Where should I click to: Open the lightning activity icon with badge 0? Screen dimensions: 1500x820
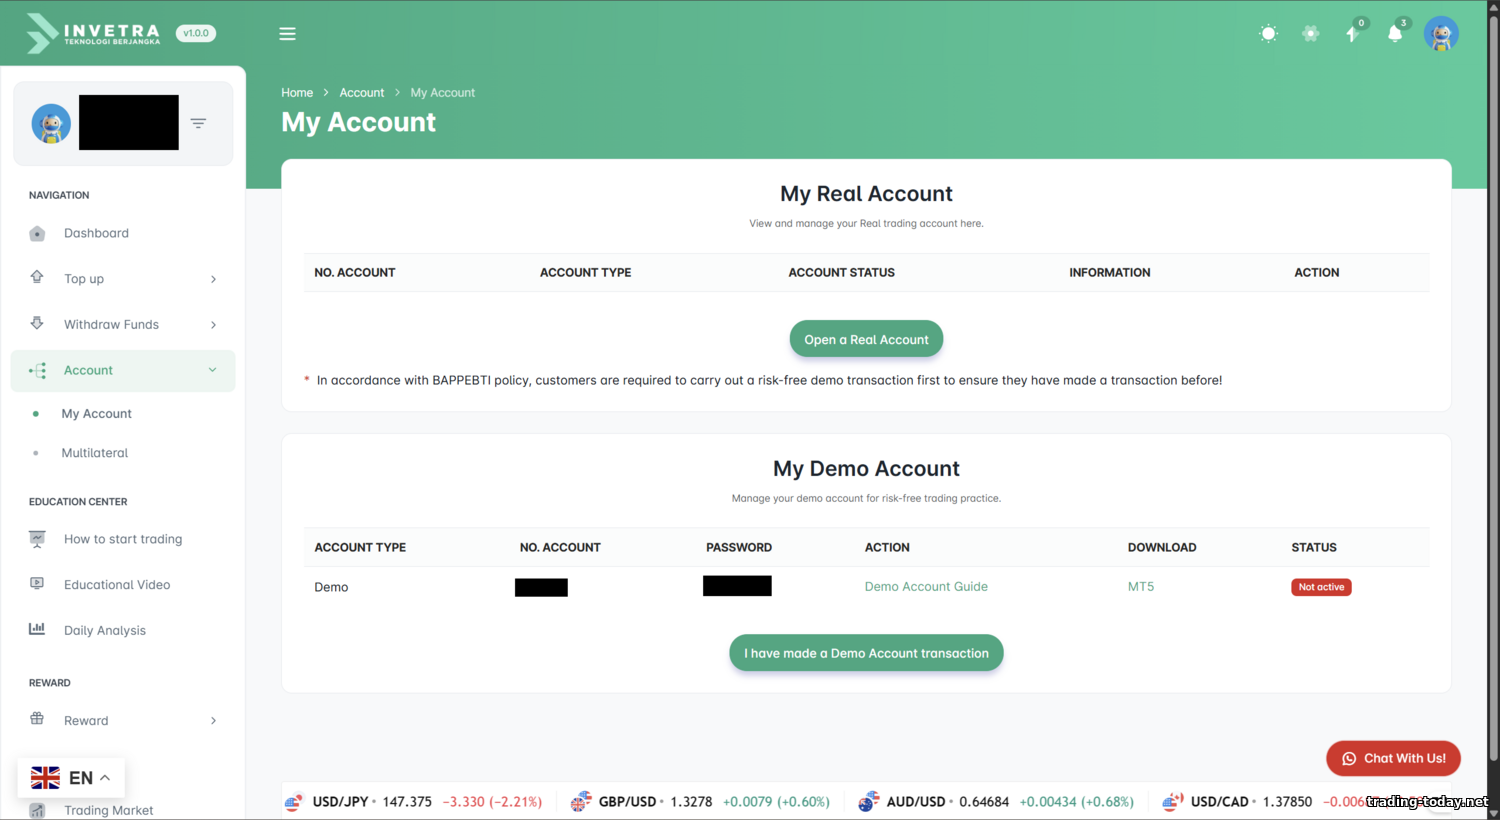[x=1352, y=34]
